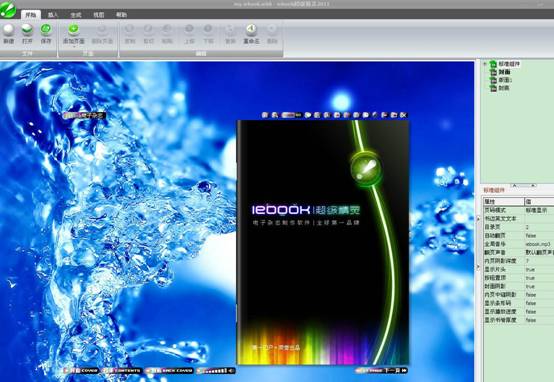Click the close icon on the book toolbar strip

click(404, 115)
